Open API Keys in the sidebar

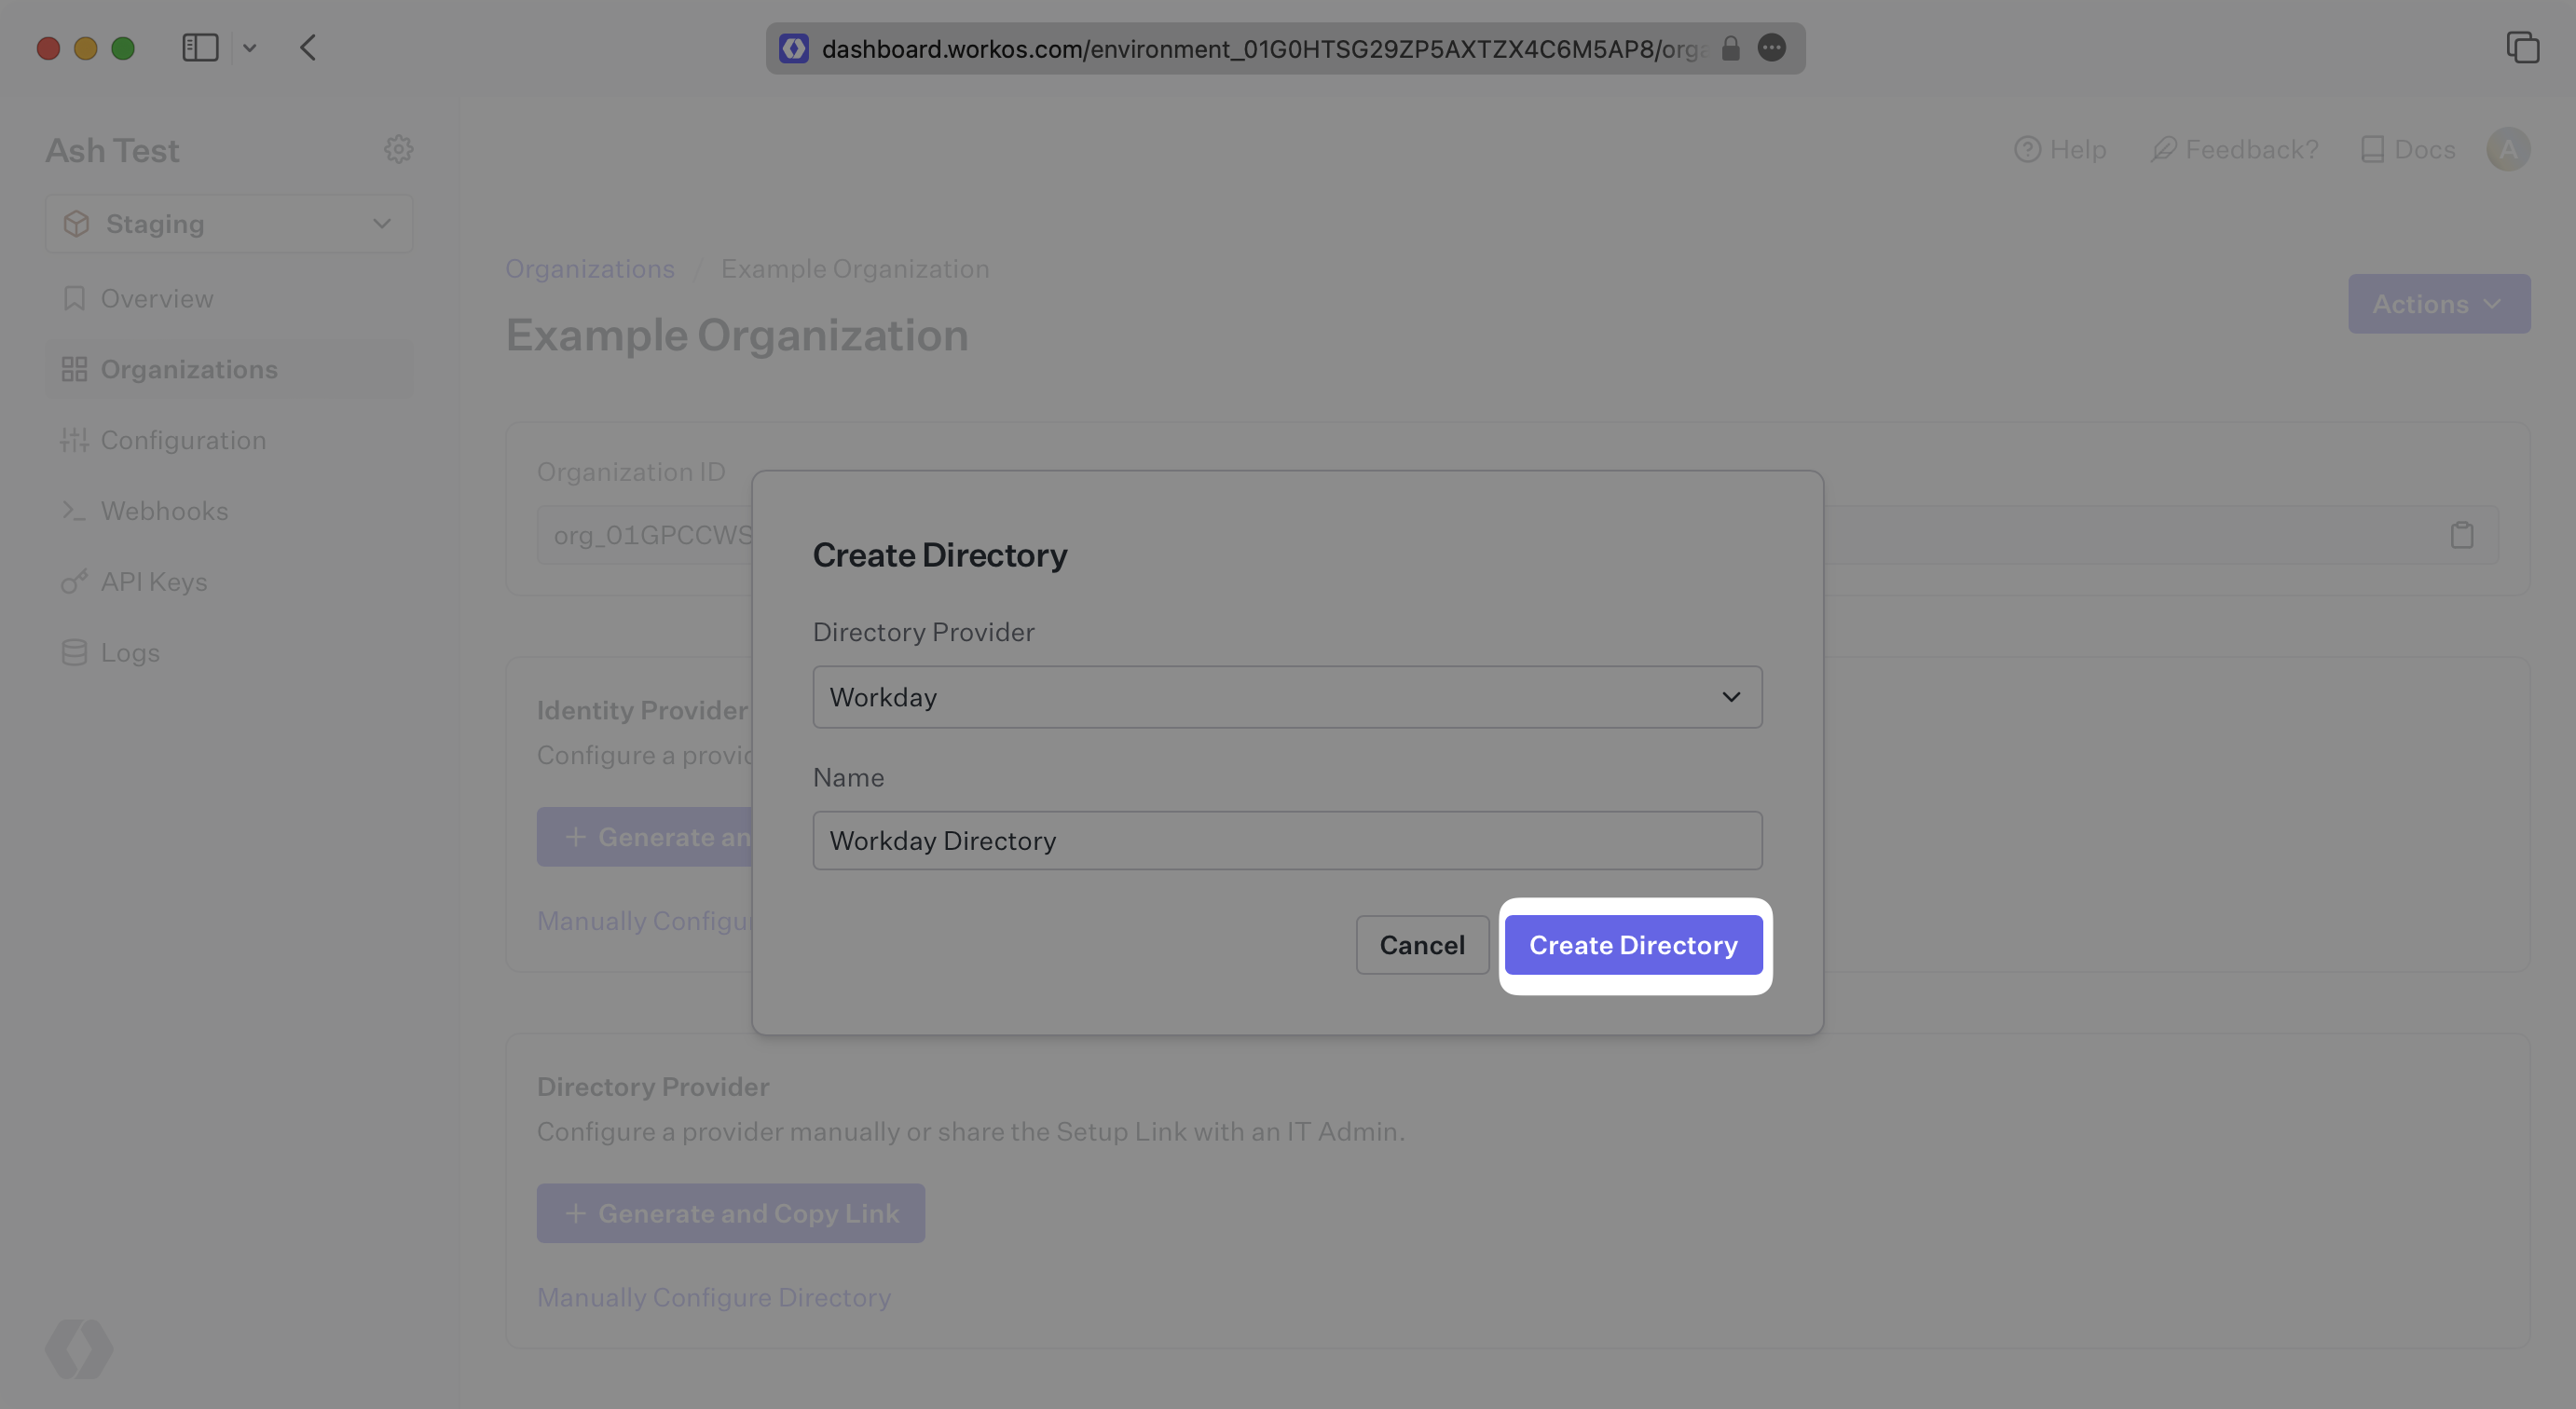point(154,582)
